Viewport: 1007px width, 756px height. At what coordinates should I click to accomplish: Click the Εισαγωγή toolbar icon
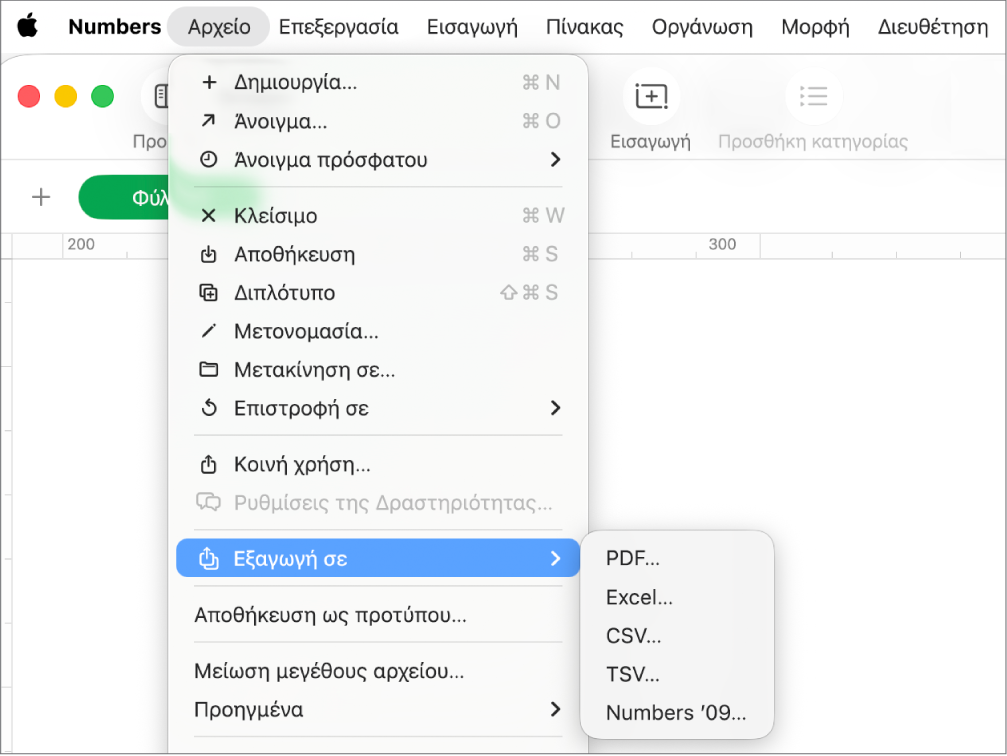tap(651, 96)
